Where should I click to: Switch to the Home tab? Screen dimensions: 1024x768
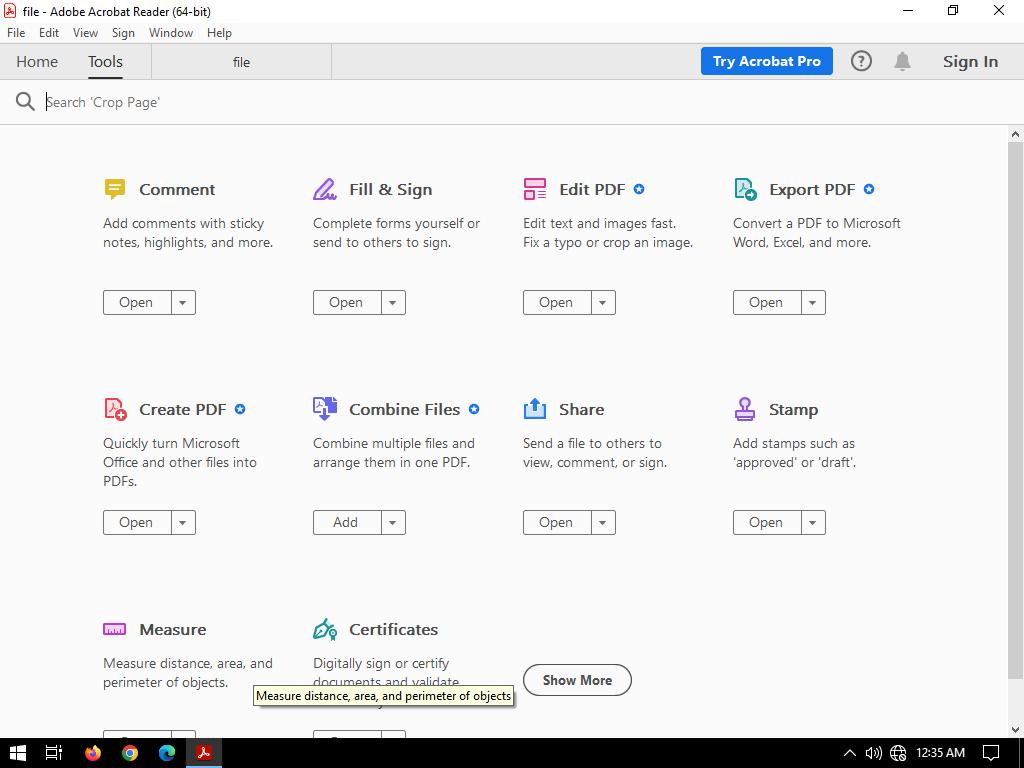(37, 62)
